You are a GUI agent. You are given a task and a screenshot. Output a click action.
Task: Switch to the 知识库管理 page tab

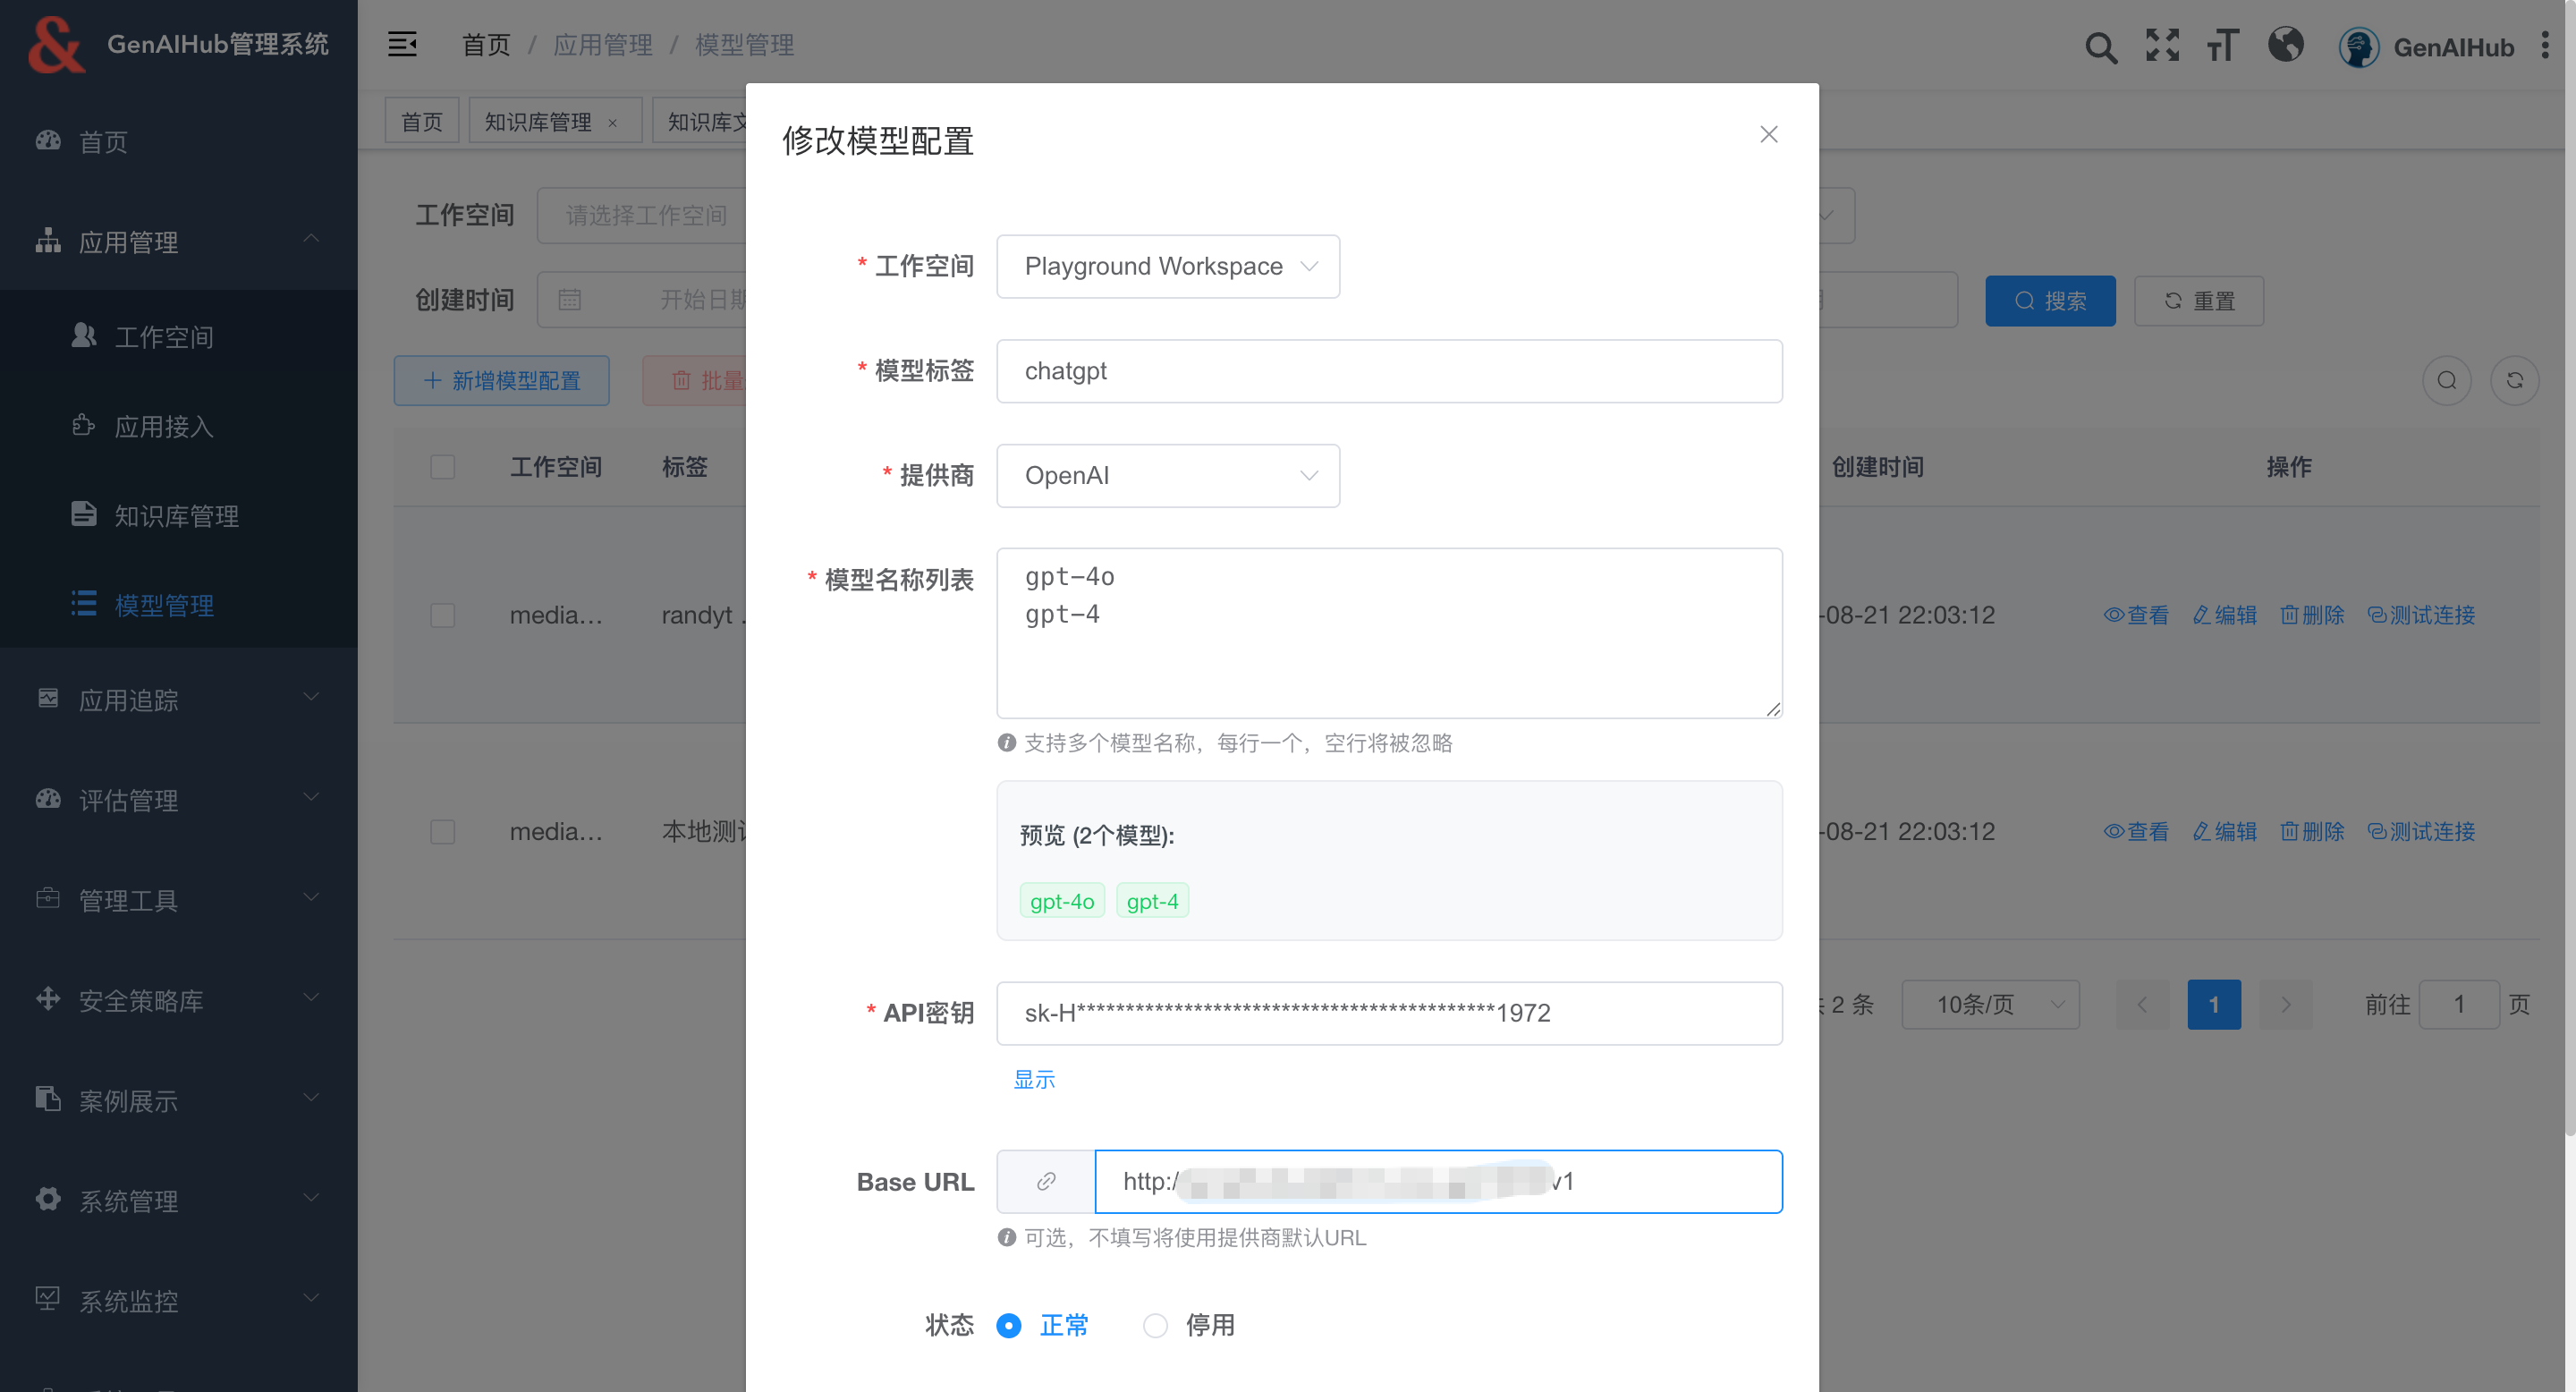point(538,121)
